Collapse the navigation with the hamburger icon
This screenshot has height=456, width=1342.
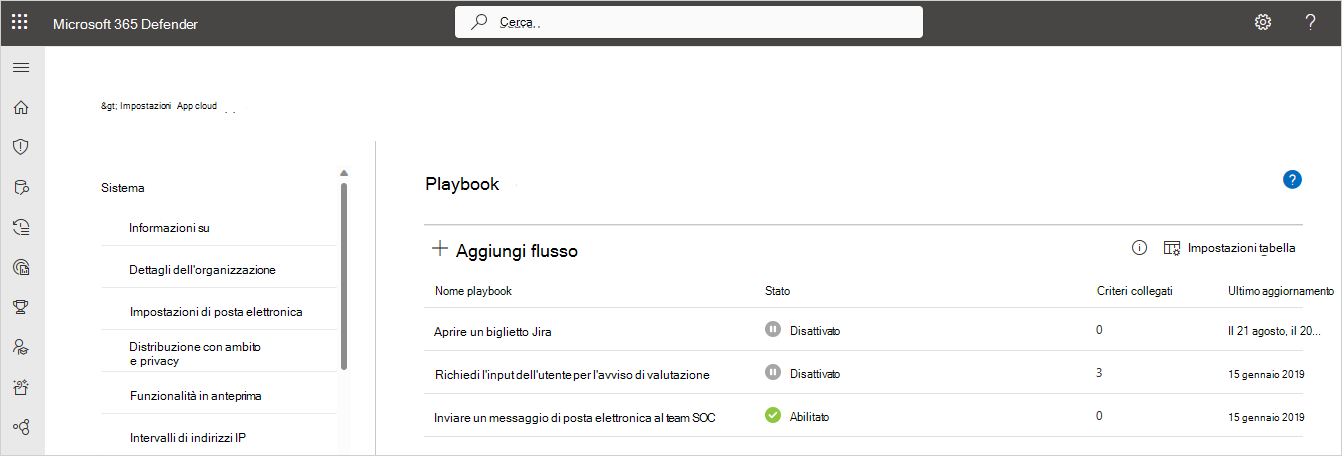(20, 68)
